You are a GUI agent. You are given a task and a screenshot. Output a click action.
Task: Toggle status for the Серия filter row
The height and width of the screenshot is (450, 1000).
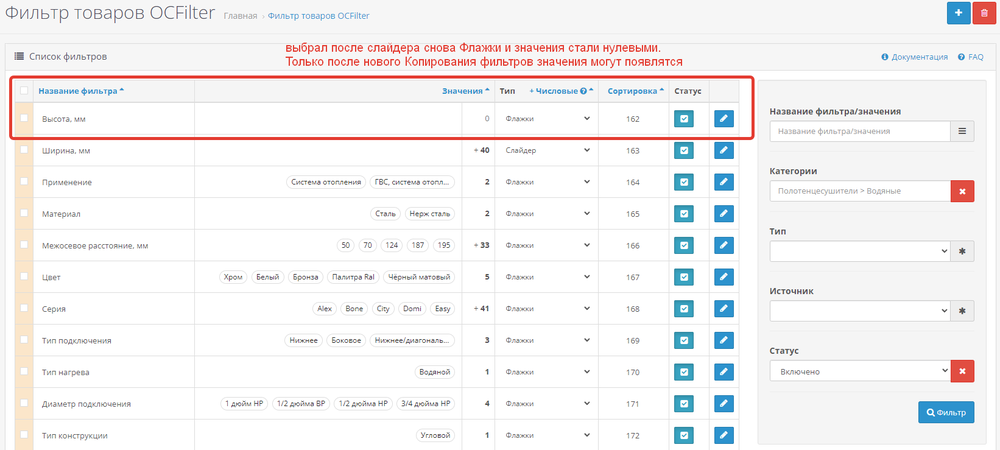click(684, 309)
